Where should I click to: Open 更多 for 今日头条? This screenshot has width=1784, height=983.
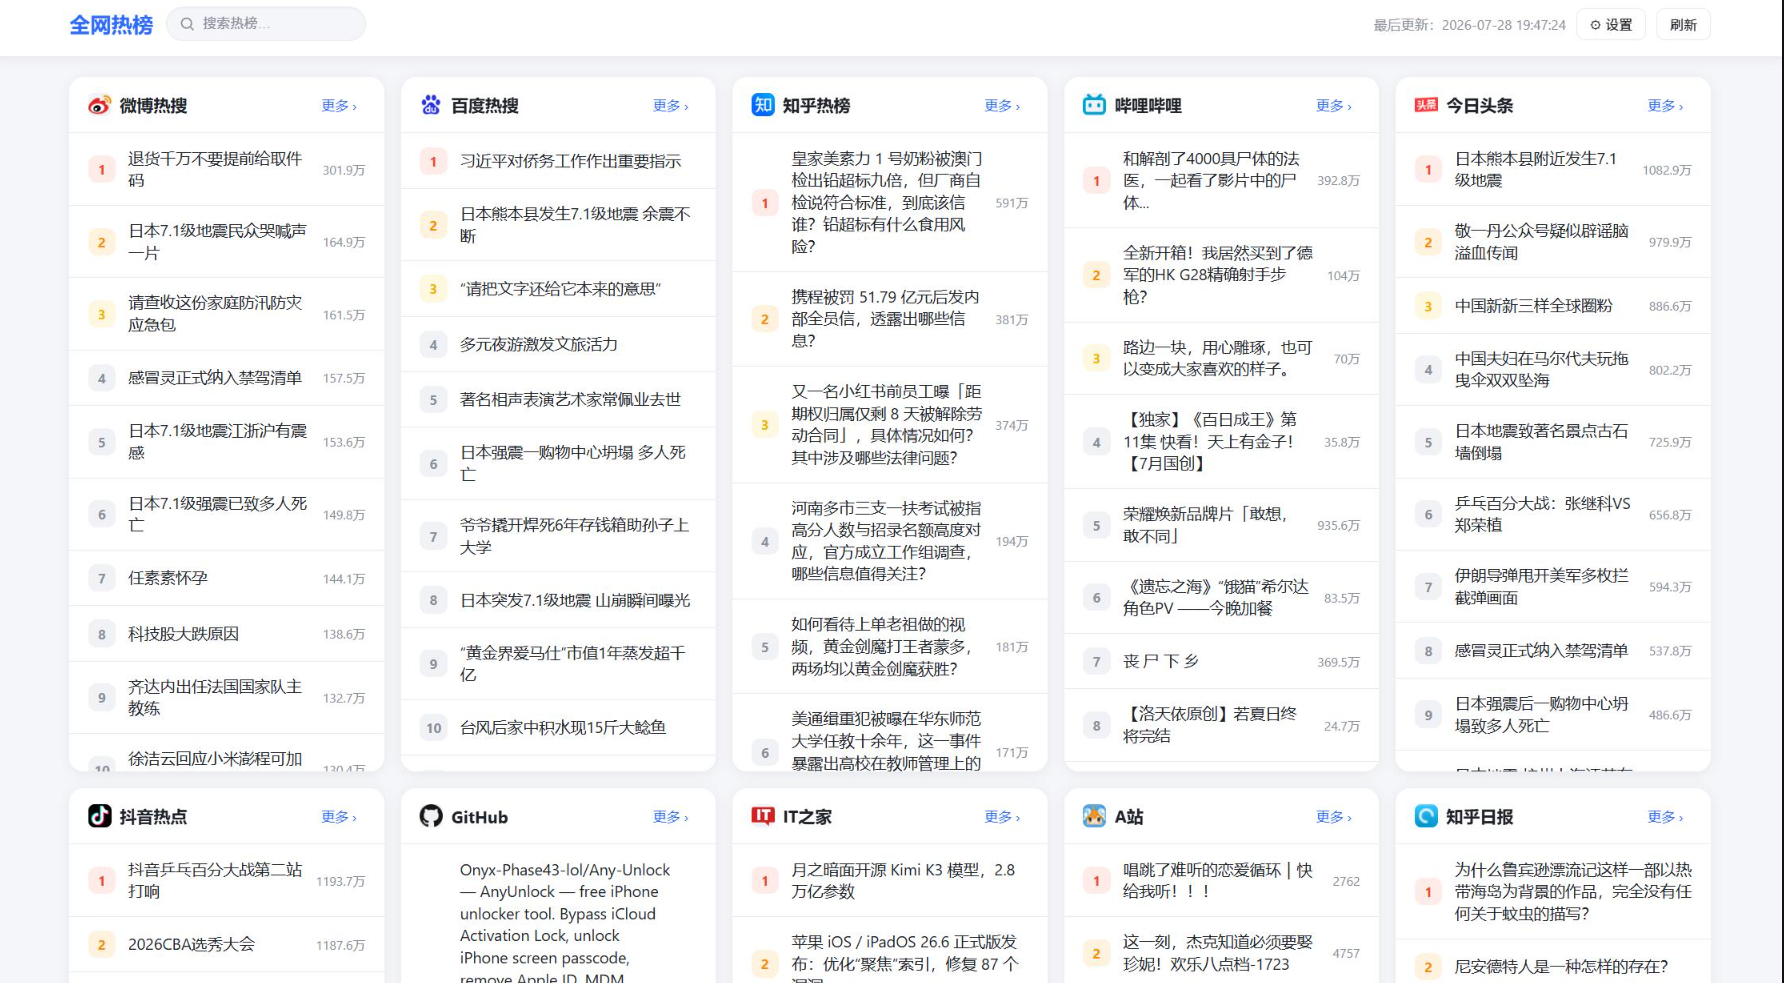pyautogui.click(x=1666, y=105)
